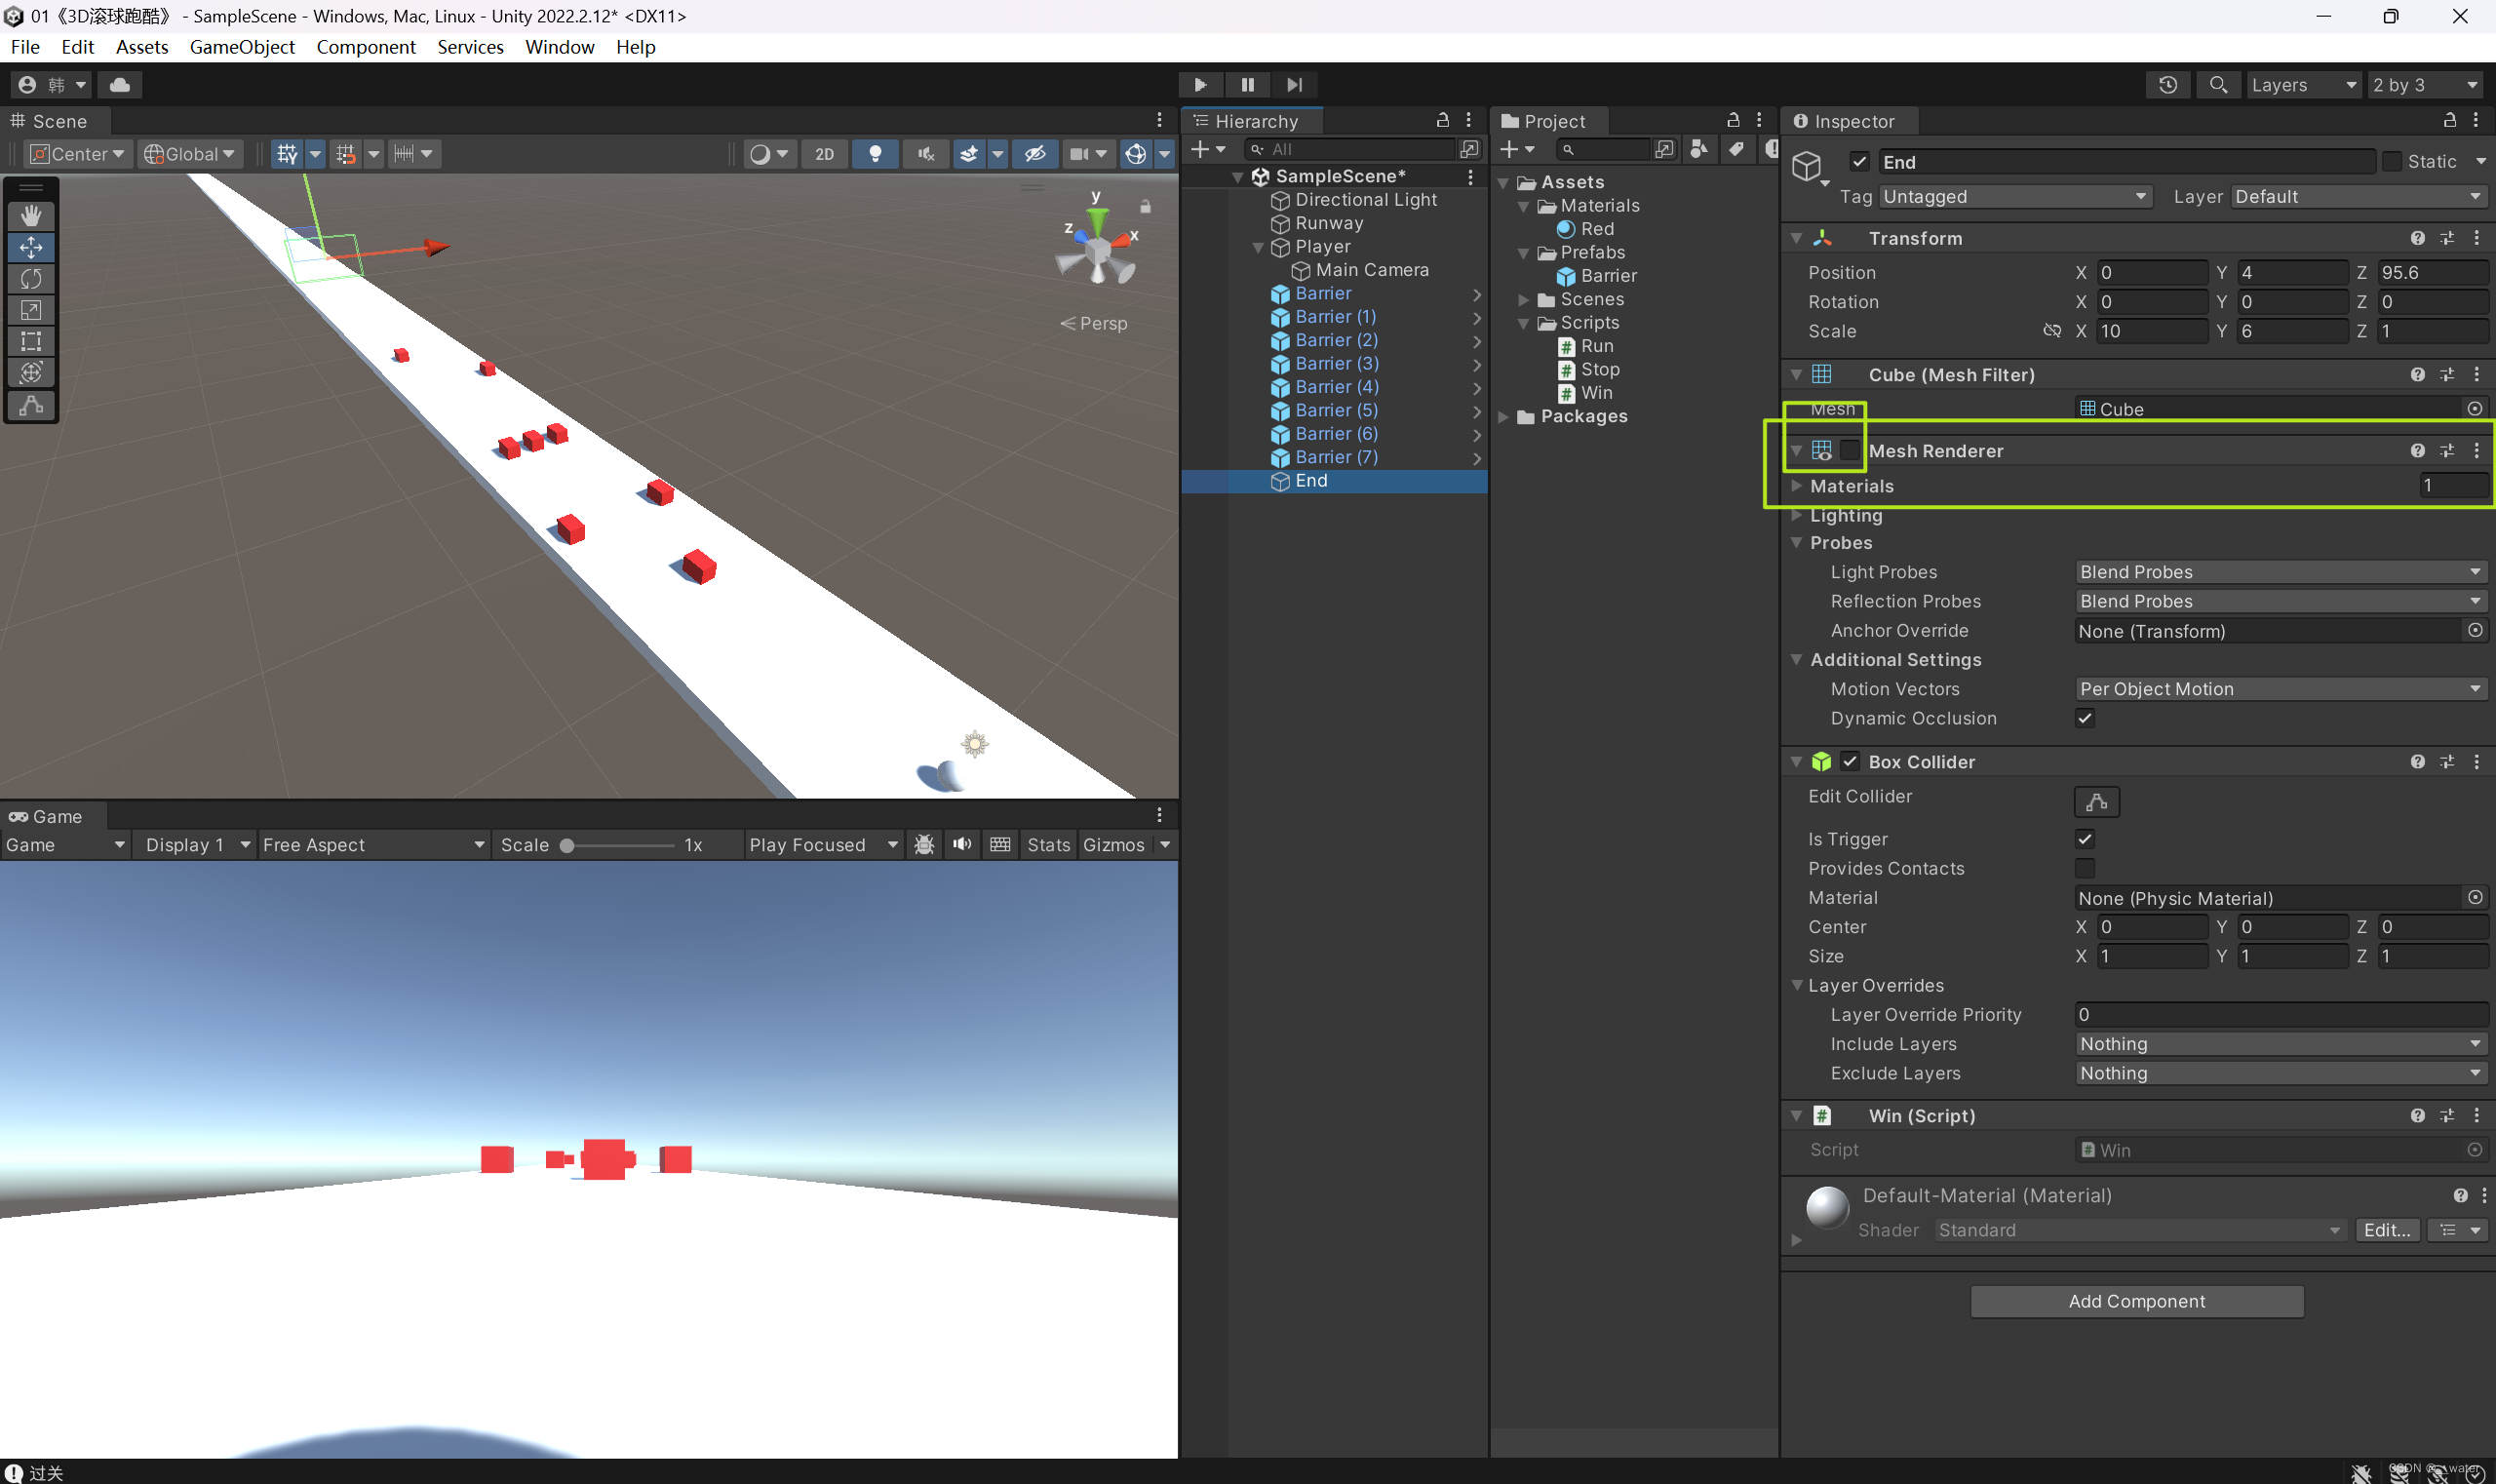Click the Game view Scale slider

(620, 846)
